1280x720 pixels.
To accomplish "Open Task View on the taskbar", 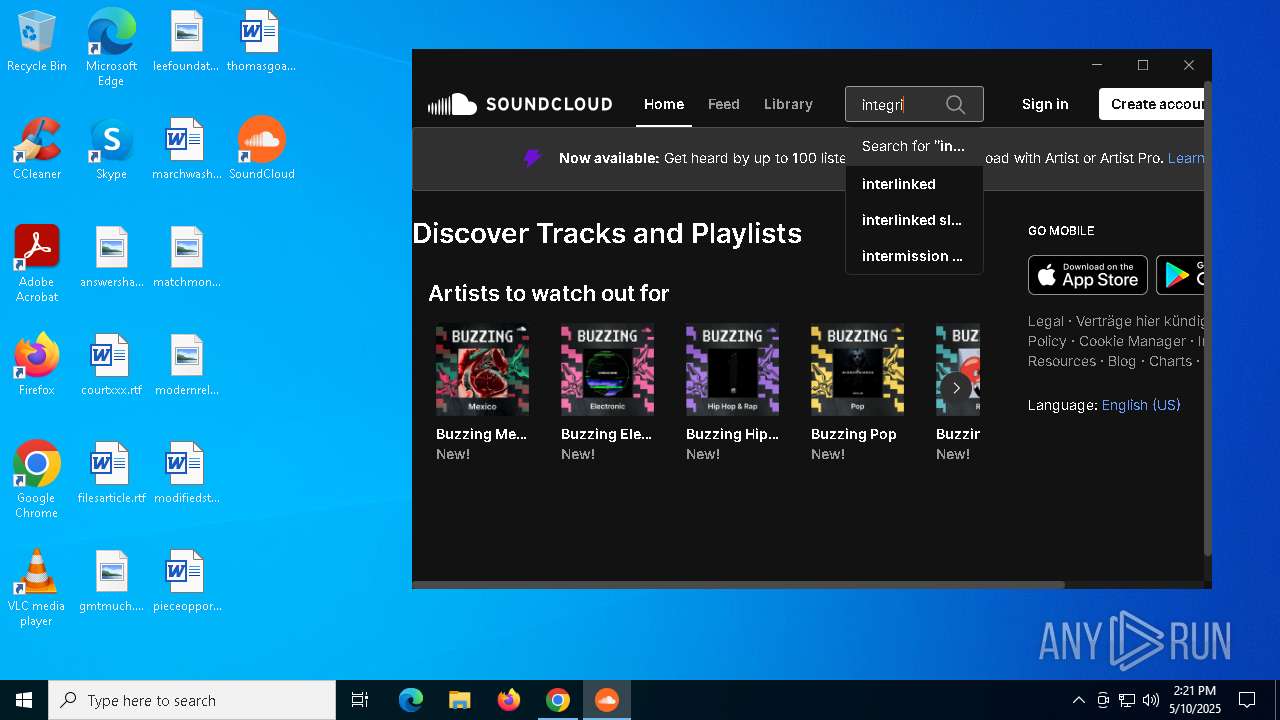I will (360, 700).
